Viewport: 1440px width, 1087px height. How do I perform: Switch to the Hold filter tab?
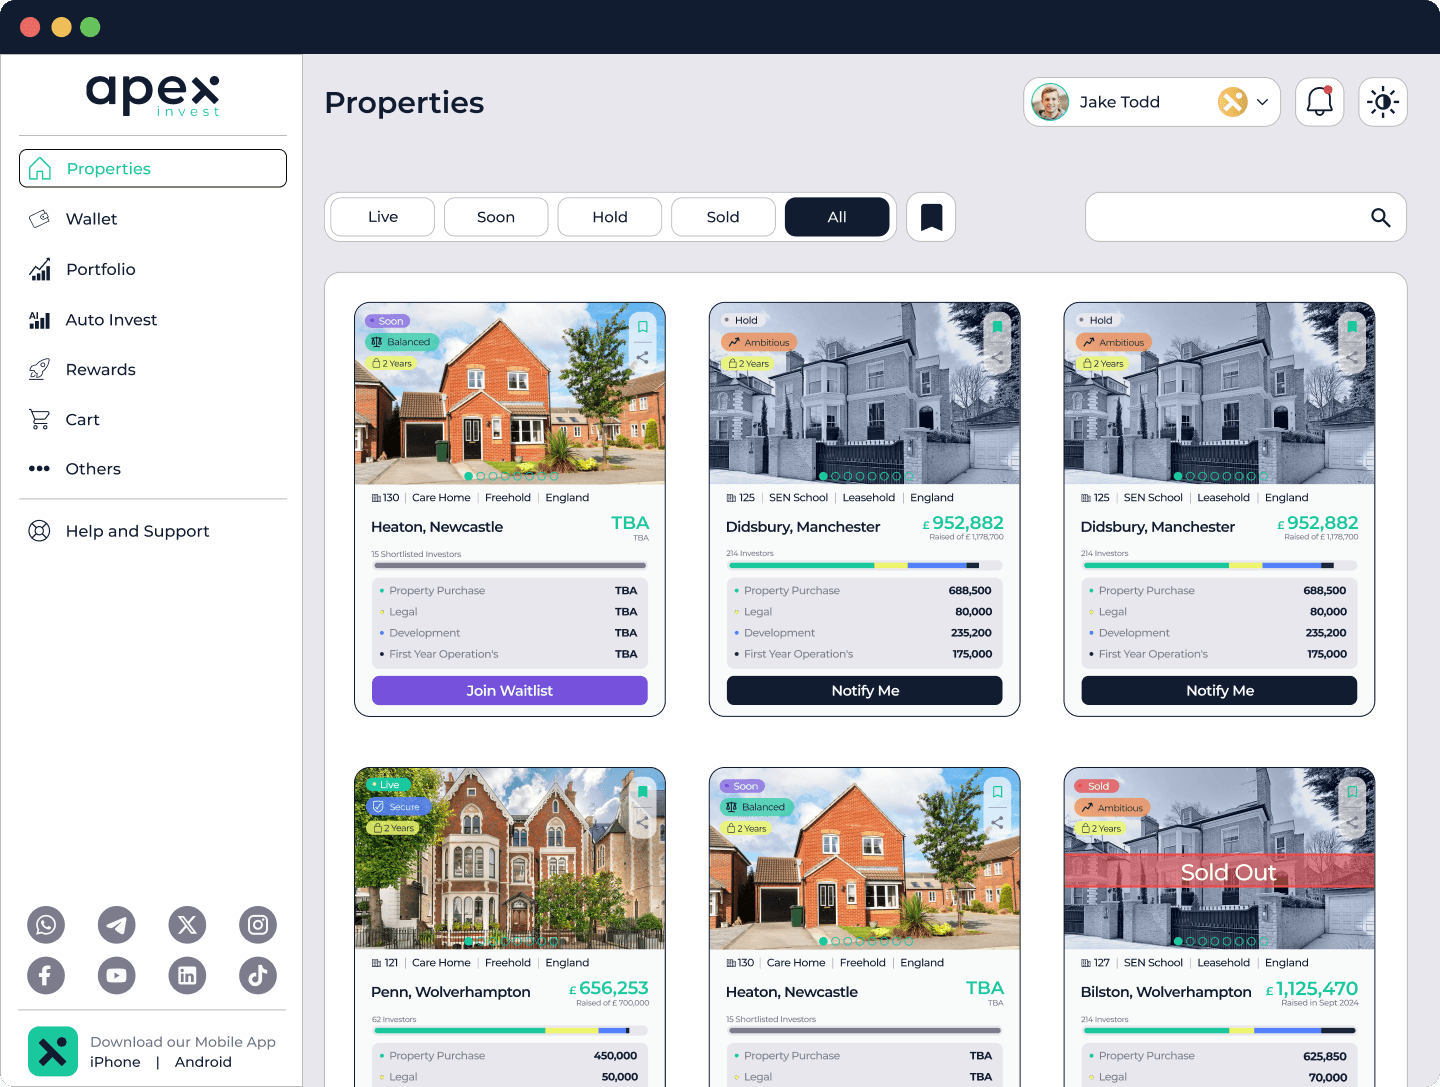click(x=610, y=217)
